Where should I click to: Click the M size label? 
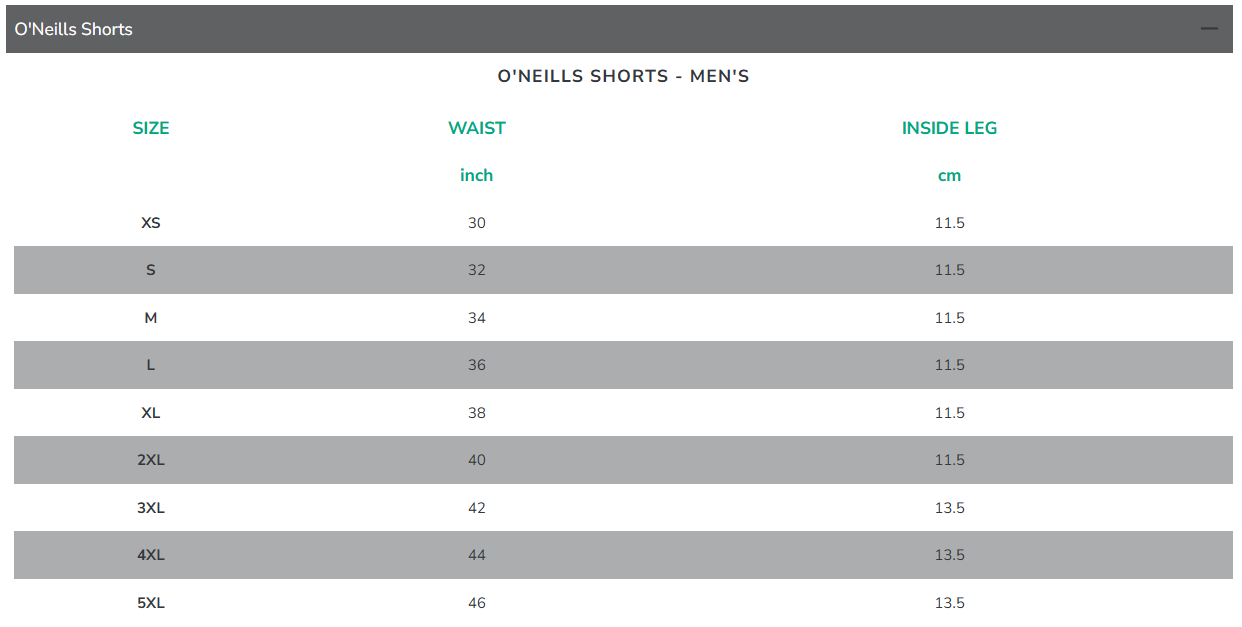coord(151,318)
